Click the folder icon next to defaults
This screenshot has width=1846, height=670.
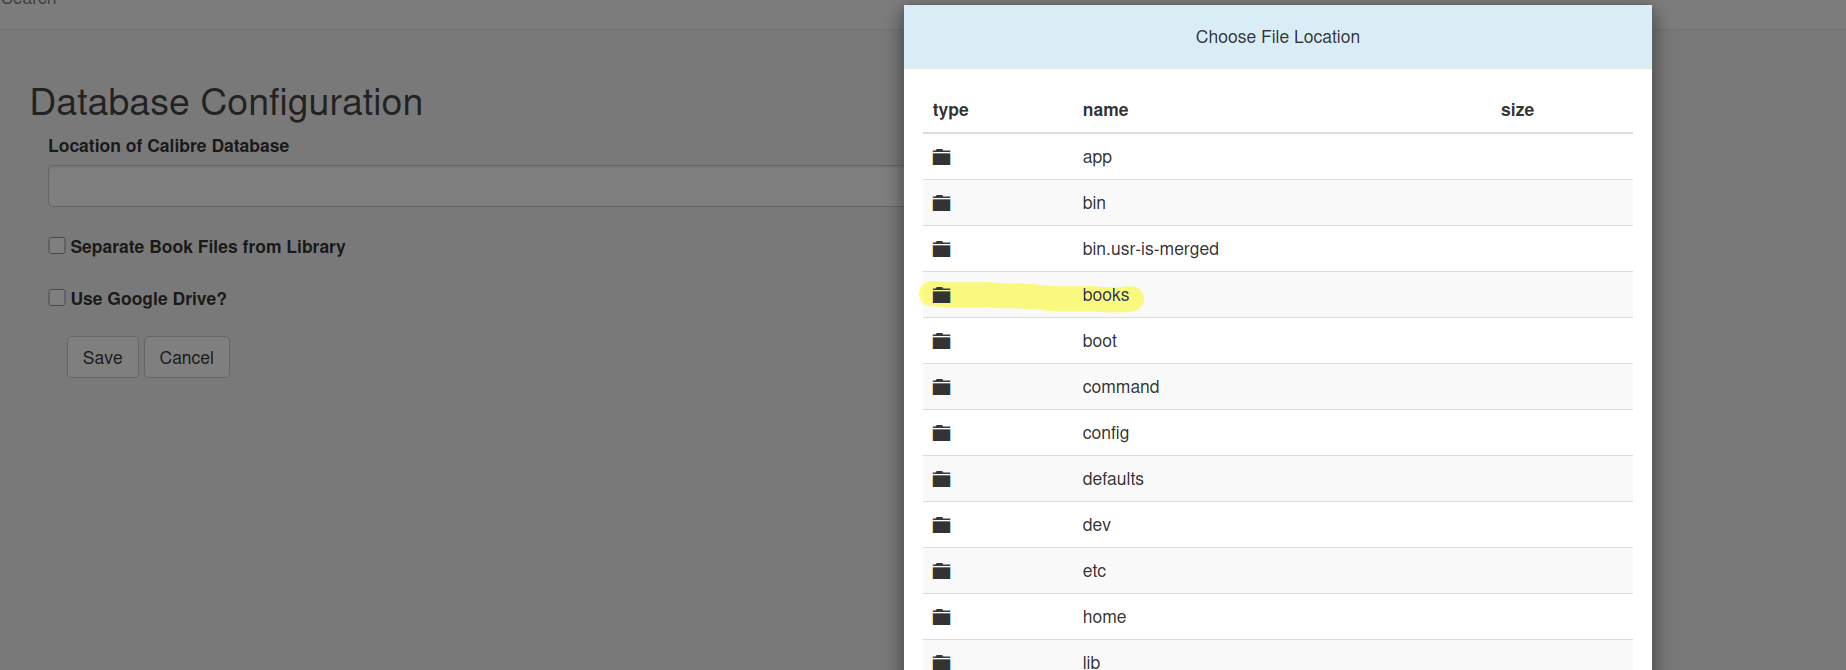click(x=941, y=479)
